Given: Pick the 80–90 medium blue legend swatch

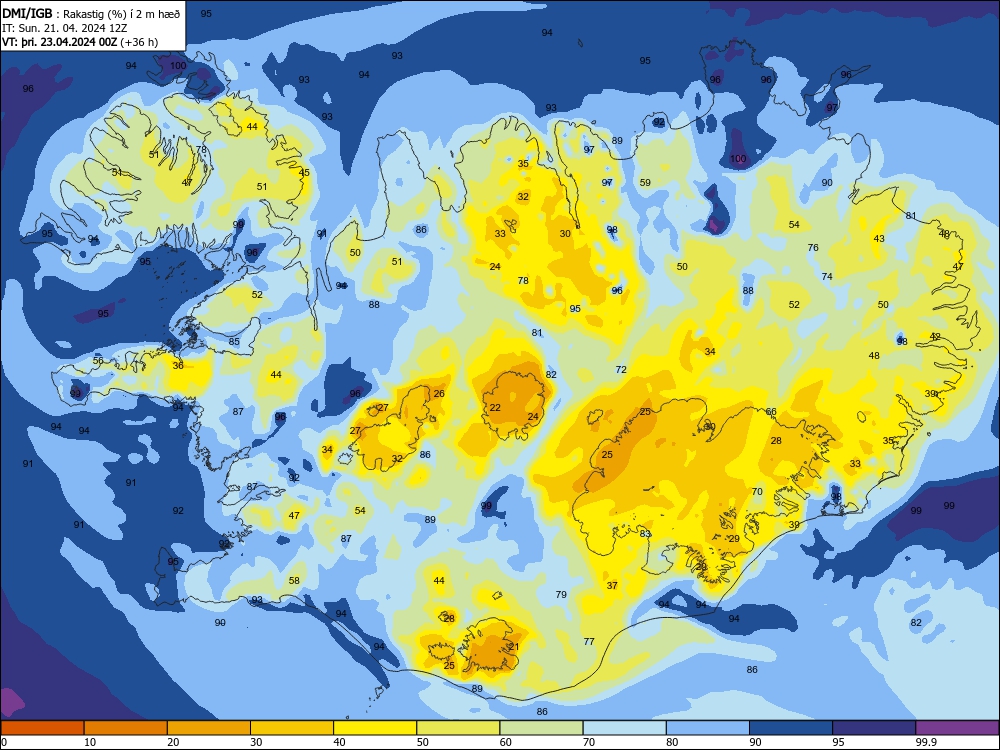Looking at the screenshot, I should 707,728.
